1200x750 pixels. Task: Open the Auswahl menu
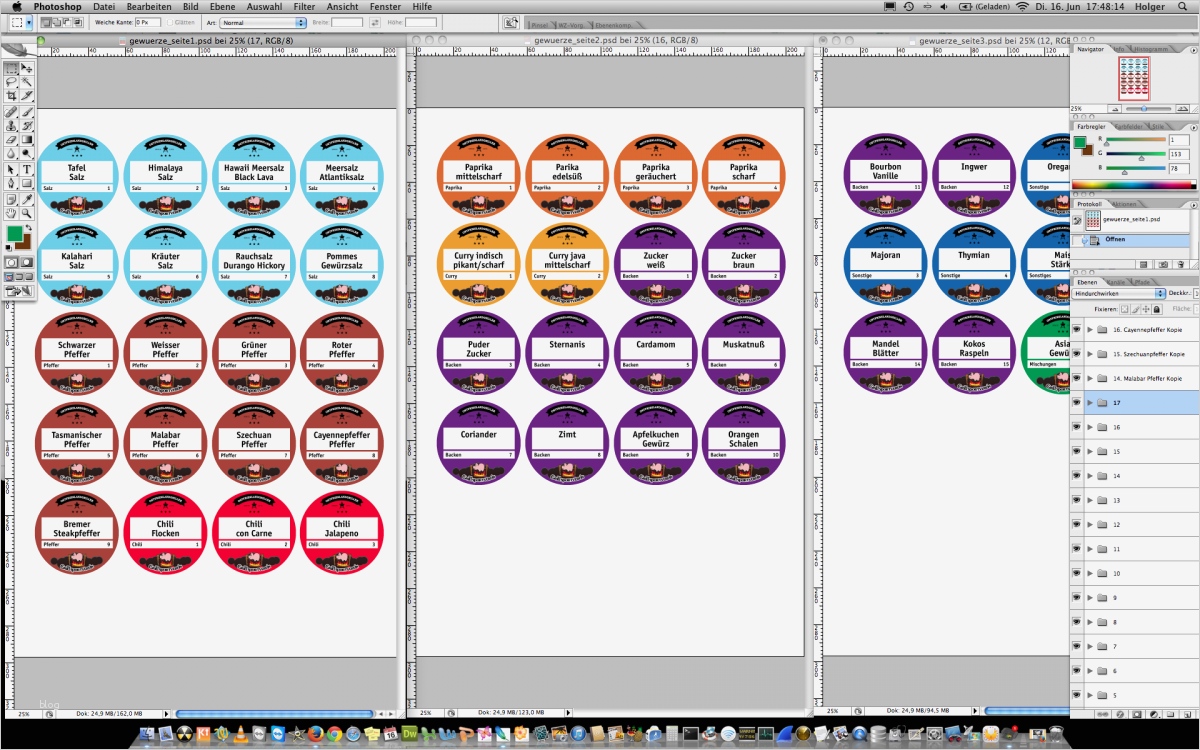tap(264, 6)
